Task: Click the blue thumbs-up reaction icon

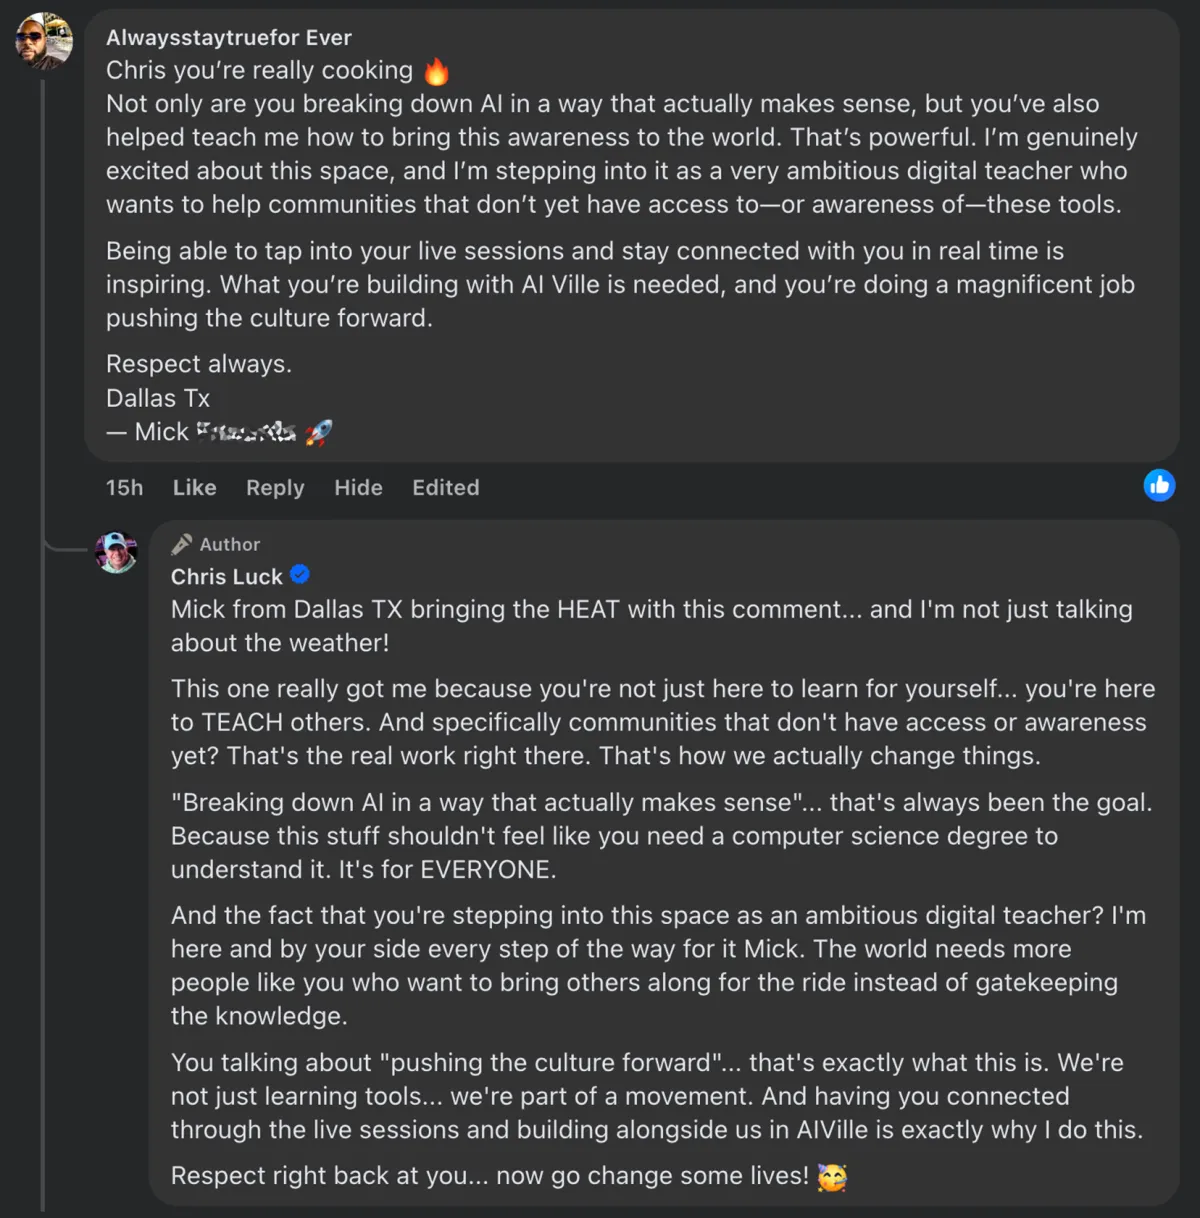Action: pyautogui.click(x=1159, y=486)
